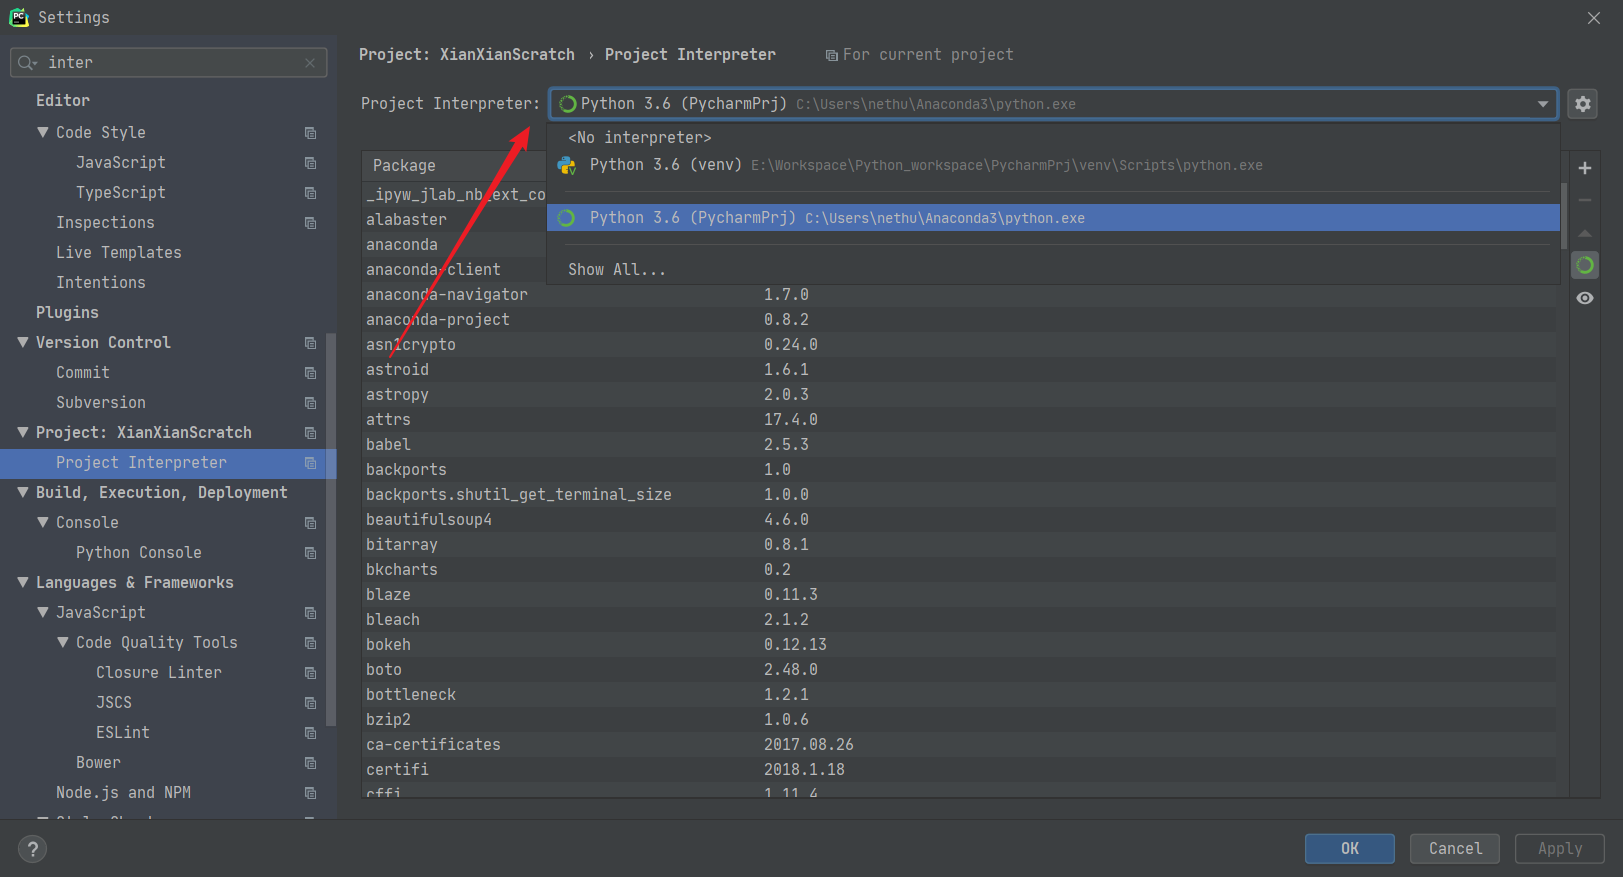Collapse the Console tree node
1623x877 pixels.
pyautogui.click(x=42, y=522)
